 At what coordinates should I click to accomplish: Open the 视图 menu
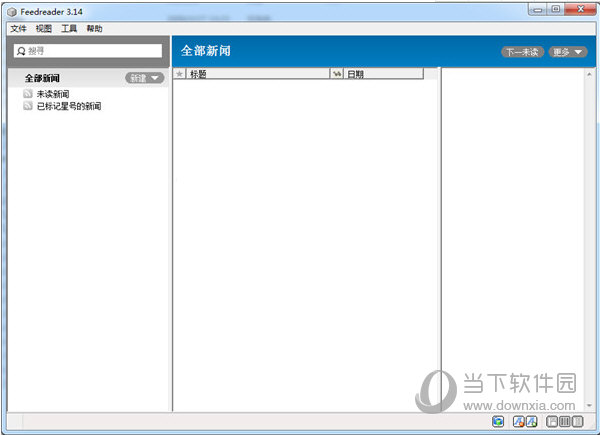tap(44, 28)
